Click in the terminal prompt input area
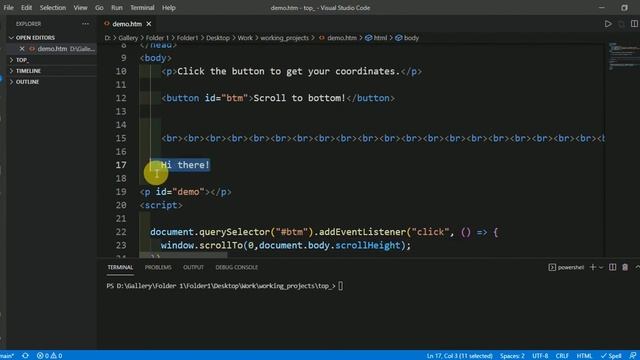The image size is (640, 360). point(340,286)
